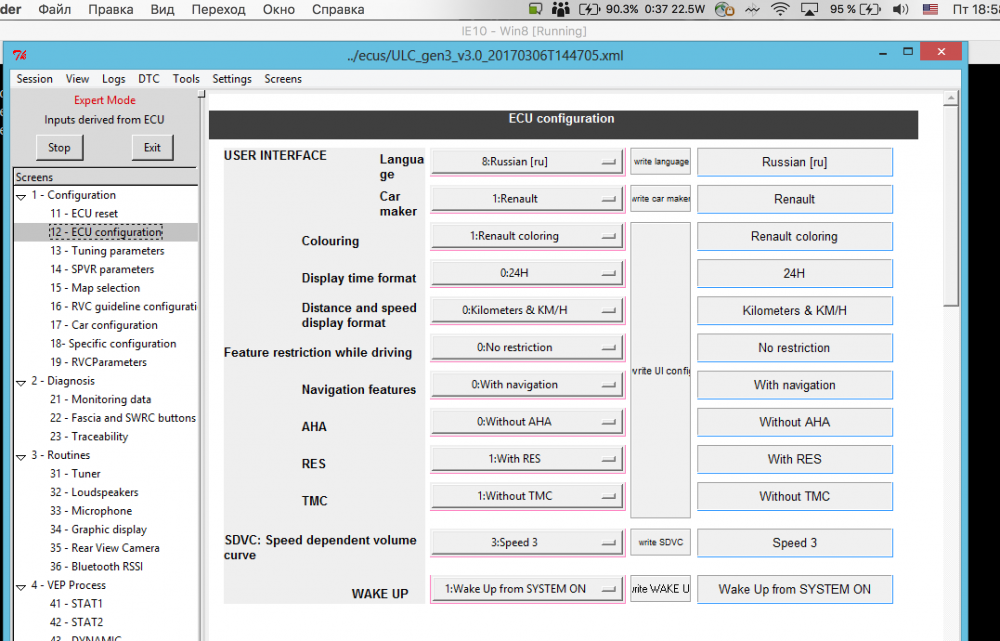Click the volume icon in the macOS menu bar

tap(901, 10)
